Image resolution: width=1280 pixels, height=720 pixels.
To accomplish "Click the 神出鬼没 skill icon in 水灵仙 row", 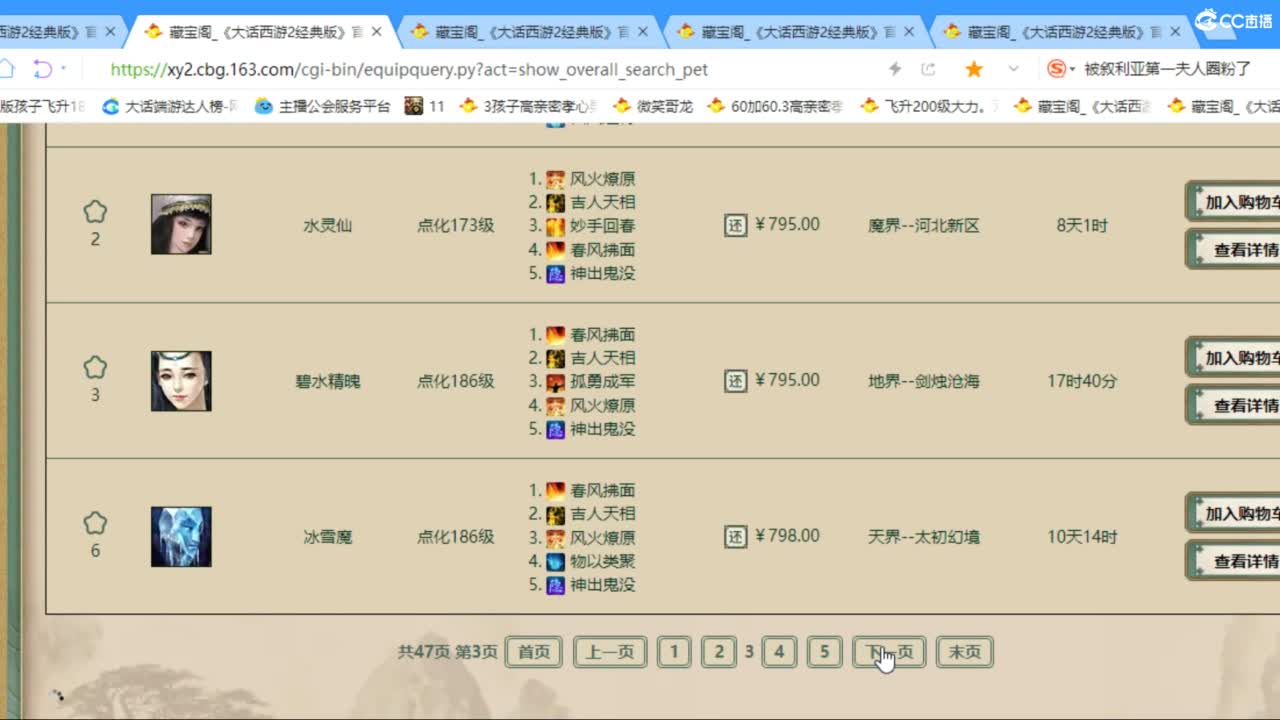I will (x=555, y=273).
